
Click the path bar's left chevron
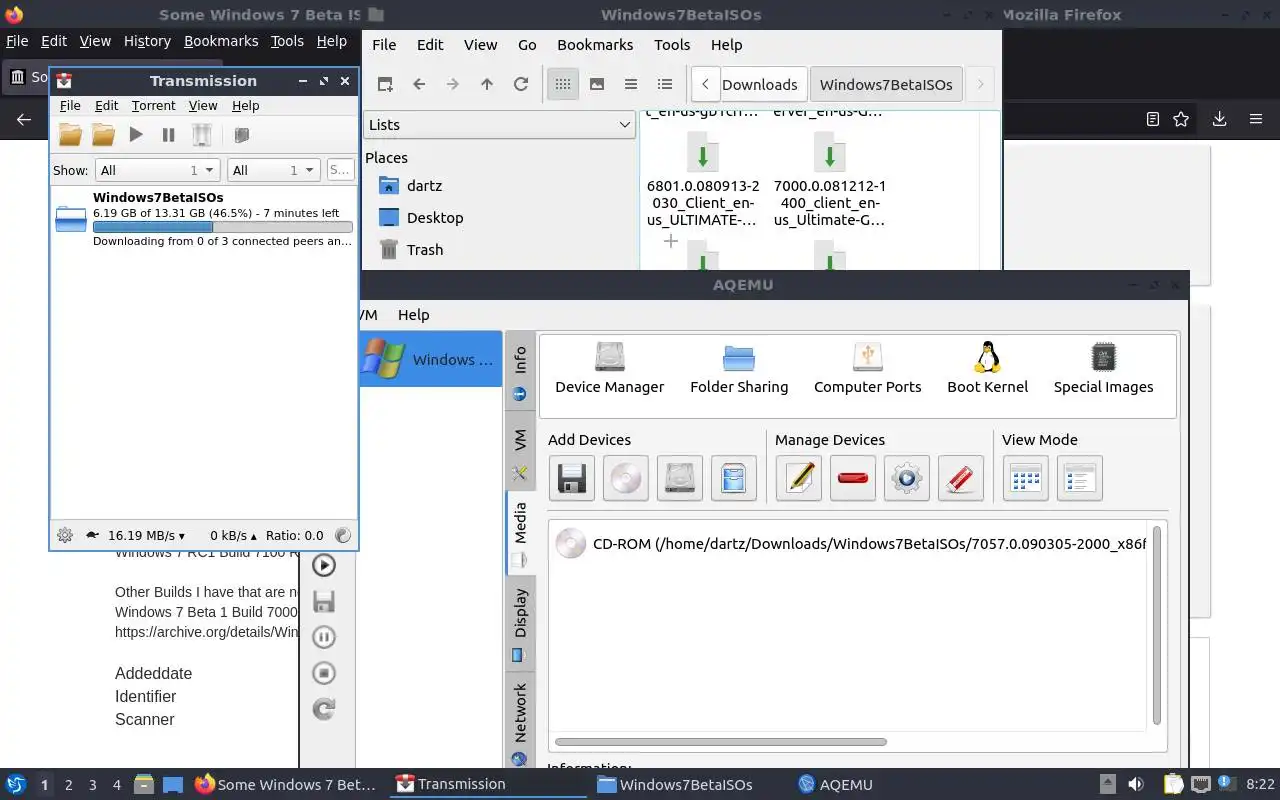pos(705,84)
